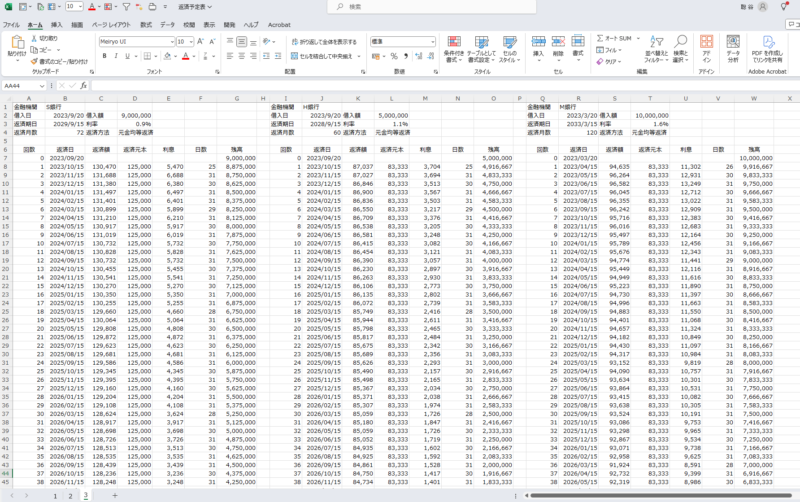Click the Data Analysis (データ分析) icon
This screenshot has width=800, height=502.
click(734, 42)
